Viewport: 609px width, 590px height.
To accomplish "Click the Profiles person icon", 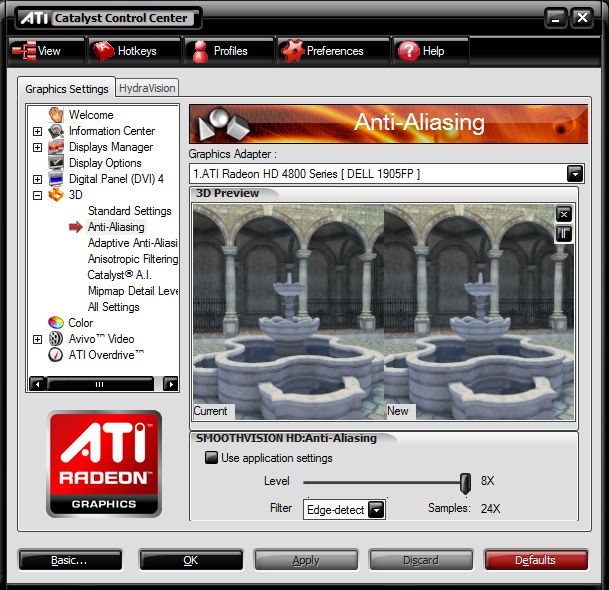I will click(200, 51).
